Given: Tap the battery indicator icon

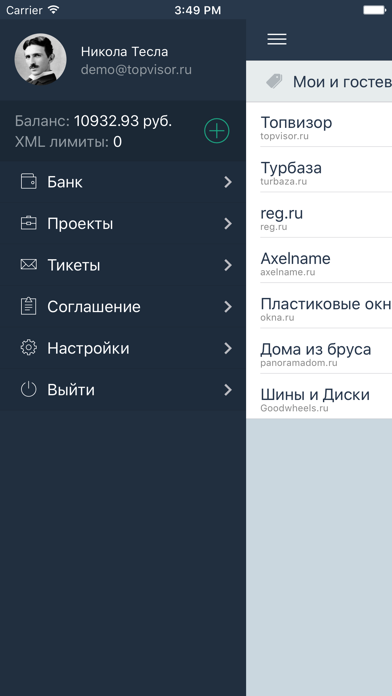Looking at the screenshot, I should (x=374, y=10).
